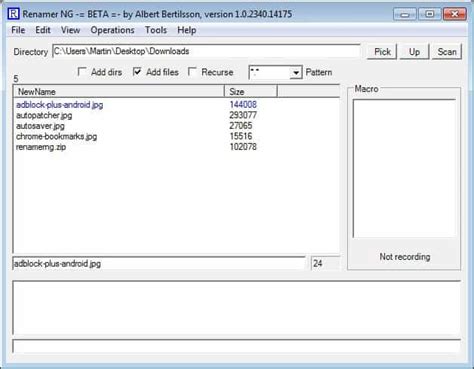
Task: Click the character count box showing 24
Action: 325,263
